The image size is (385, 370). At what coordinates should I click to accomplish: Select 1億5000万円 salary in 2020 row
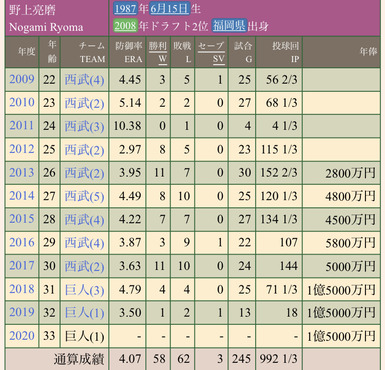point(341,337)
